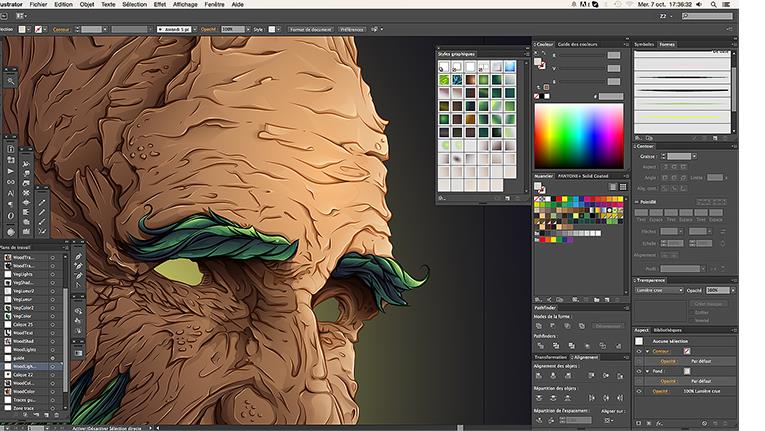Screen dimensions: 765x431
Task: Click the first Pathfinder shape mode icon
Action: [540, 325]
